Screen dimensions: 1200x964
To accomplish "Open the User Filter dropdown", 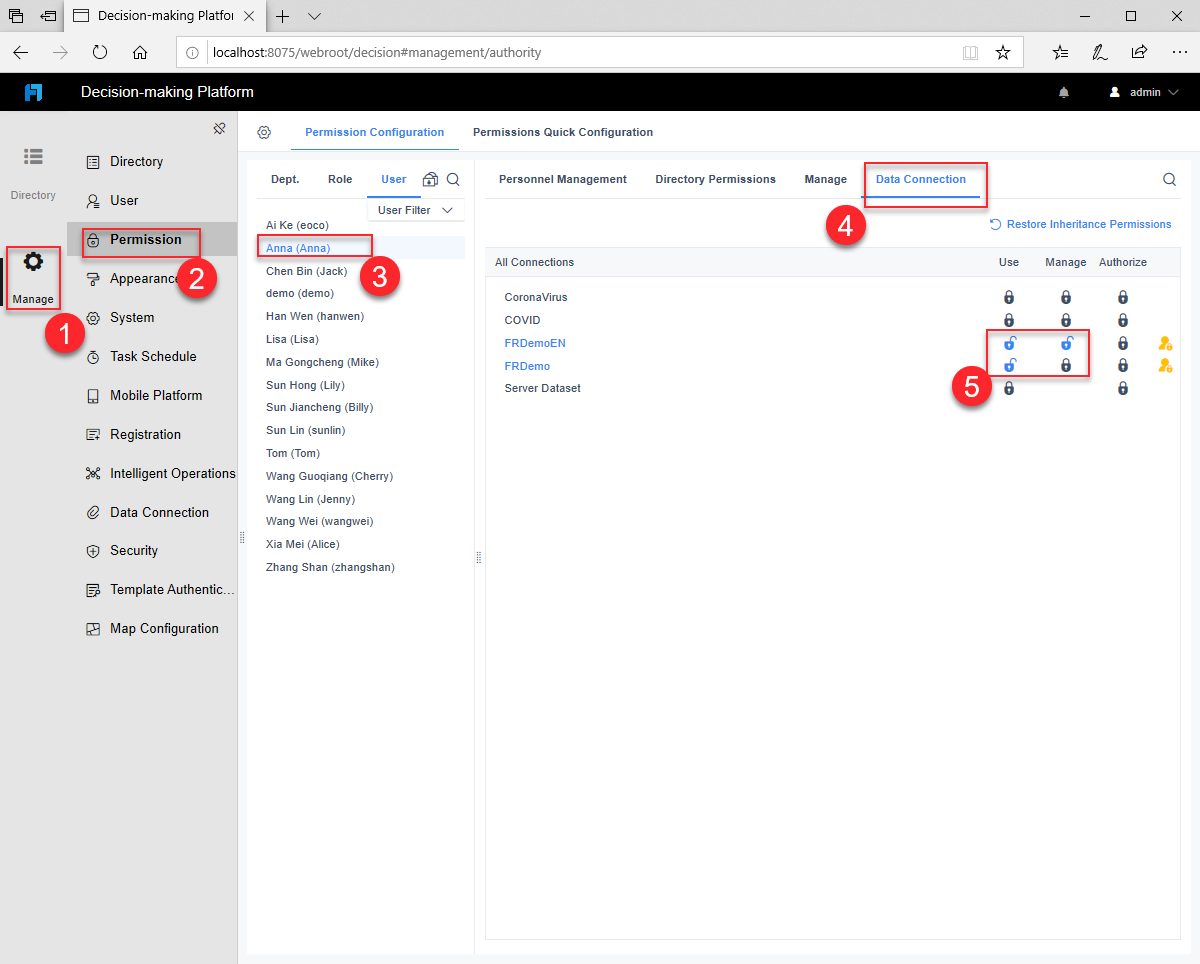I will click(415, 210).
